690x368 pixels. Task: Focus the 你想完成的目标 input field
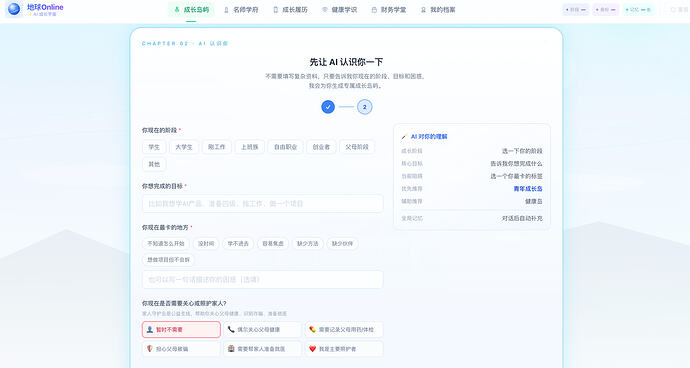(x=263, y=203)
